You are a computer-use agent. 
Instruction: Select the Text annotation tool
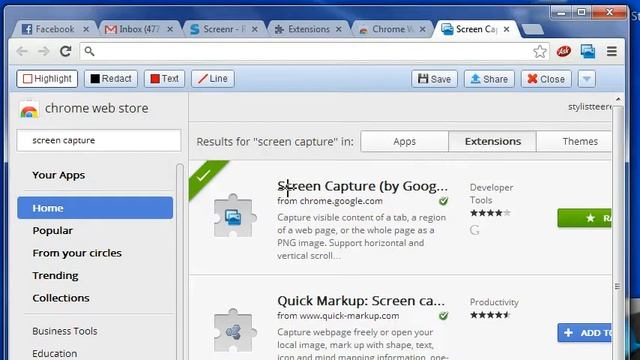[x=164, y=79]
